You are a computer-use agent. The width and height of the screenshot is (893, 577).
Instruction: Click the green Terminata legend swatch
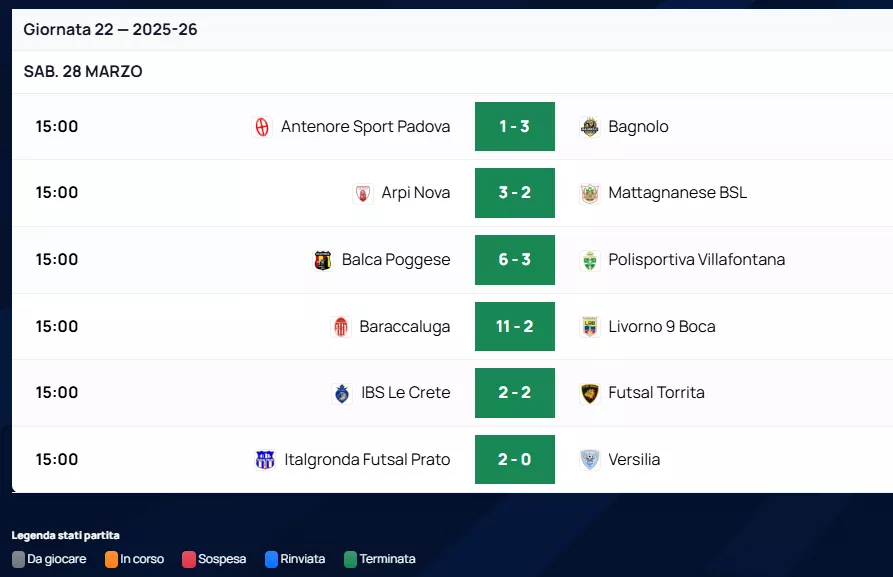pos(350,559)
